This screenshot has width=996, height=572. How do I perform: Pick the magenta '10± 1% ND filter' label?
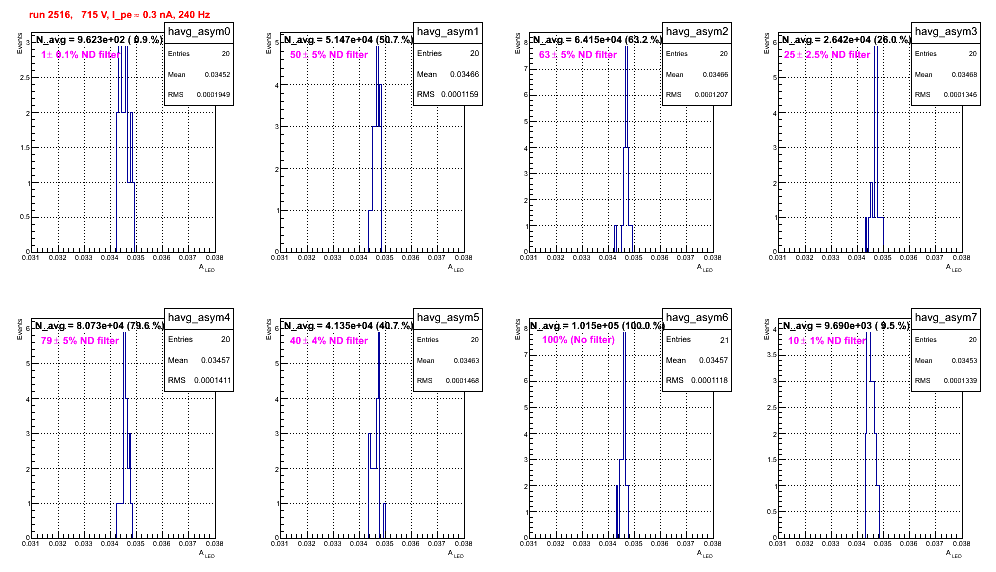pyautogui.click(x=827, y=341)
